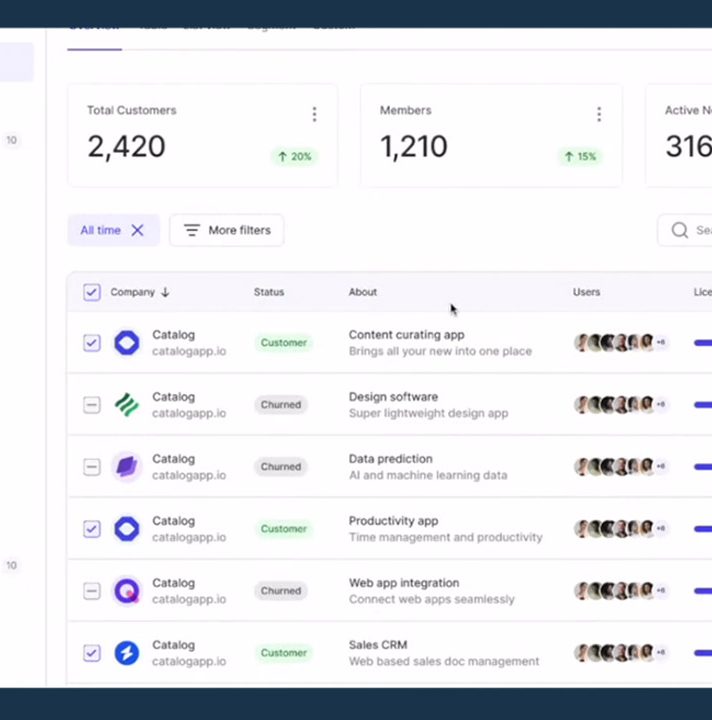Check the Design software row checkbox
The image size is (712, 720).
pos(92,405)
